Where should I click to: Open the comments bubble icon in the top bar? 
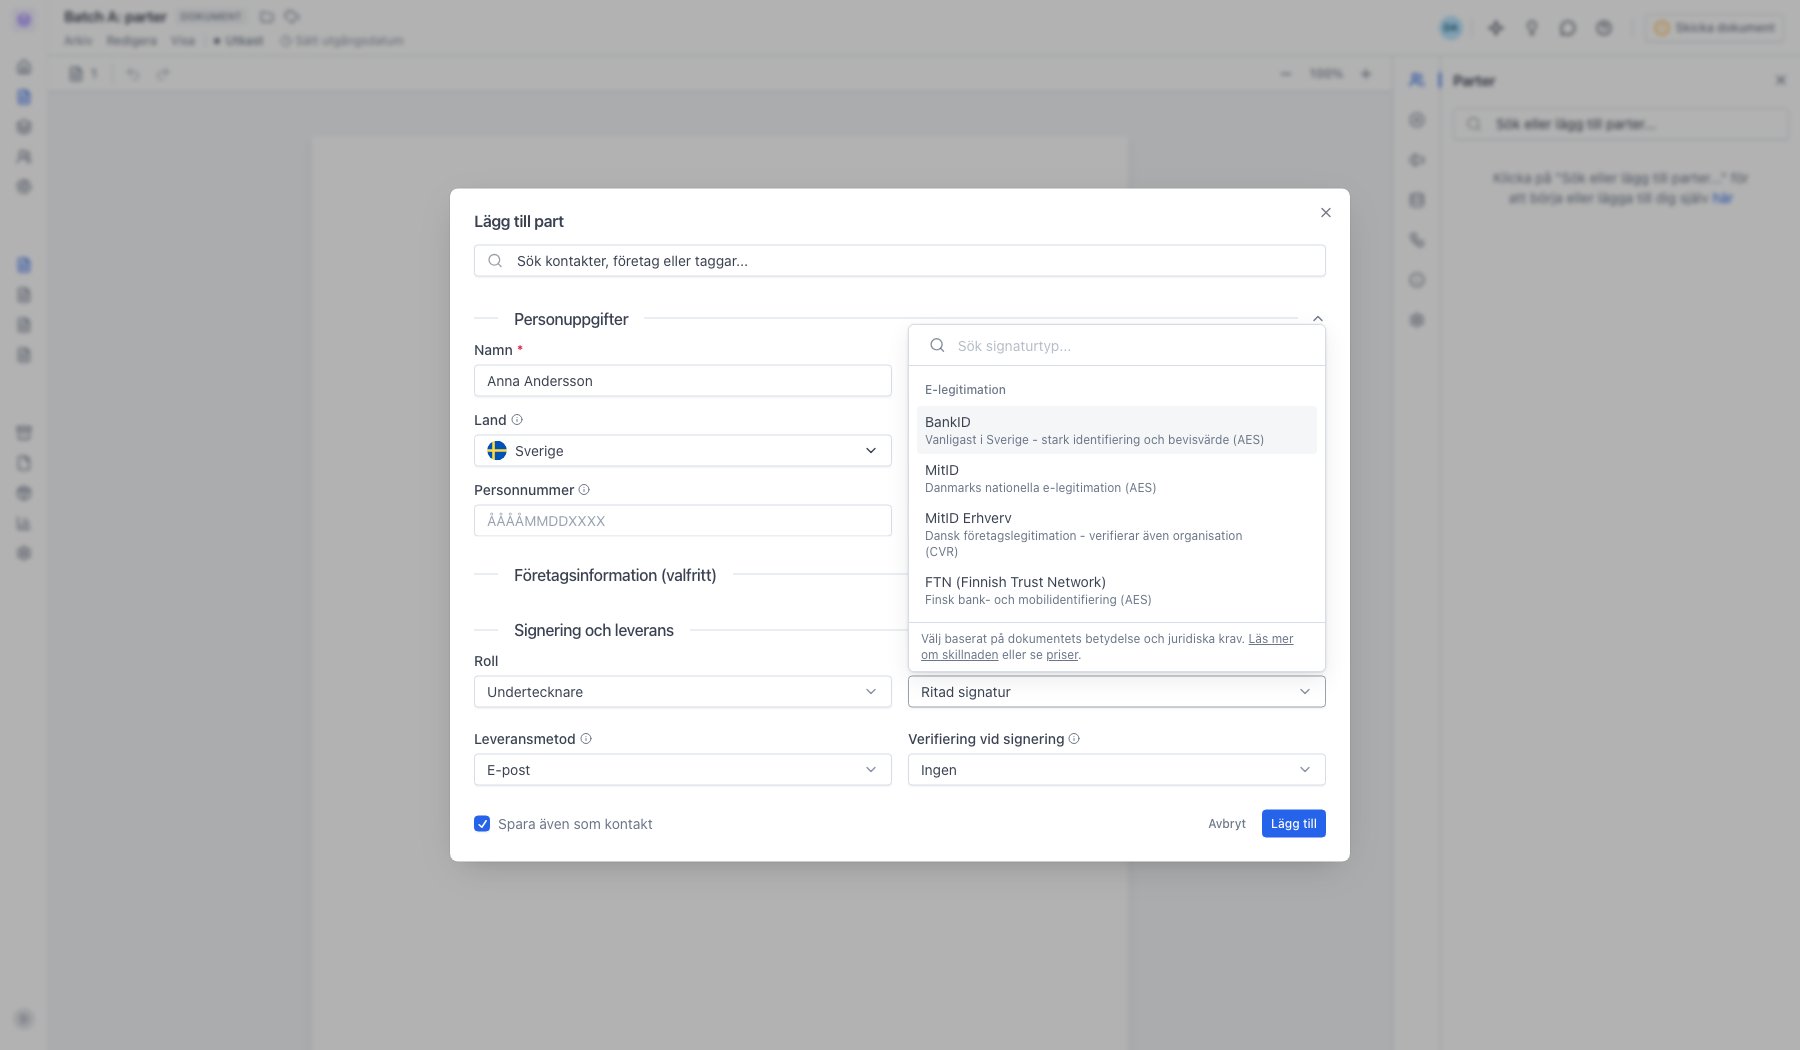(x=1567, y=28)
